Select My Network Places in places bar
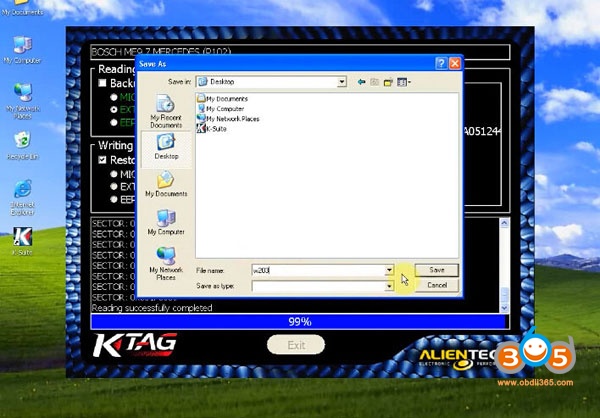This screenshot has height=418, width=600. tap(166, 264)
